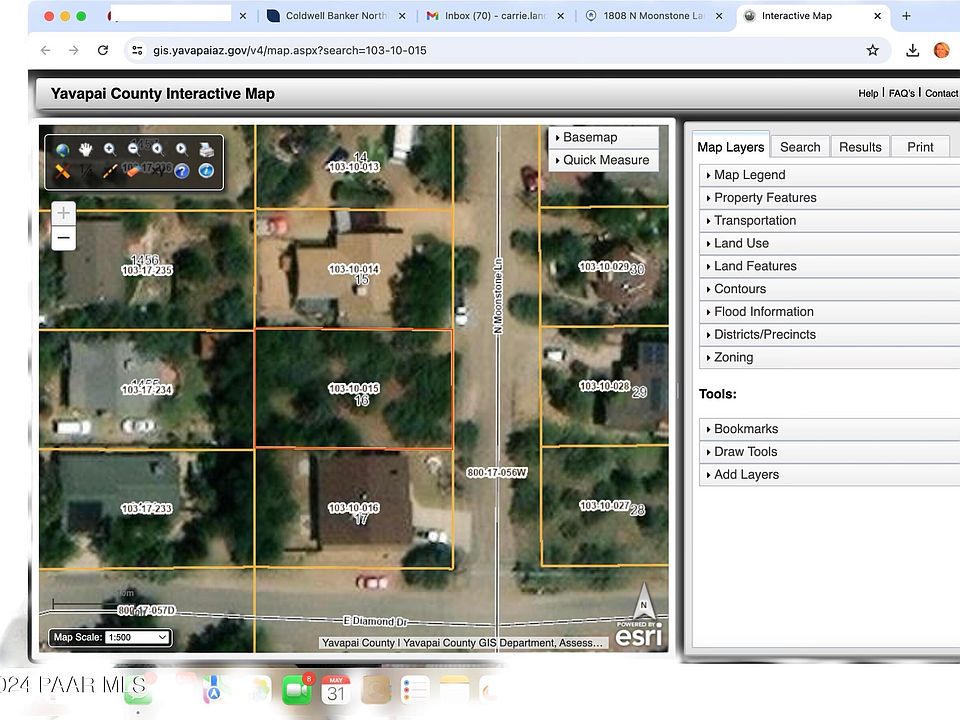Click the Contact link

coord(941,93)
